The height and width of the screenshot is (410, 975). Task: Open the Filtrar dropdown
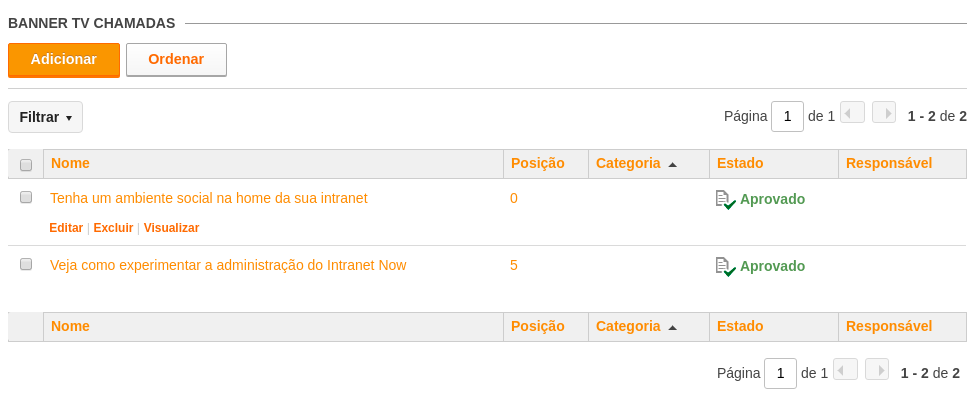click(45, 117)
